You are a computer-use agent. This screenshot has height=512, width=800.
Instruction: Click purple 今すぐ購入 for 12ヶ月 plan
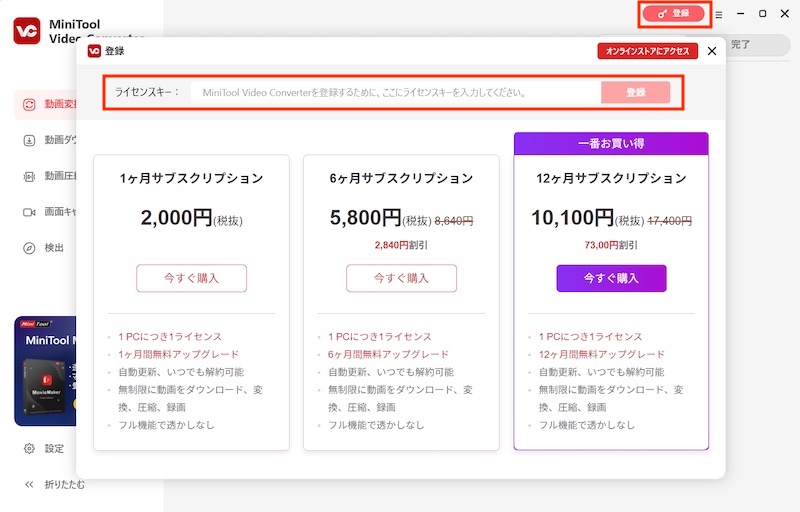[x=611, y=278]
